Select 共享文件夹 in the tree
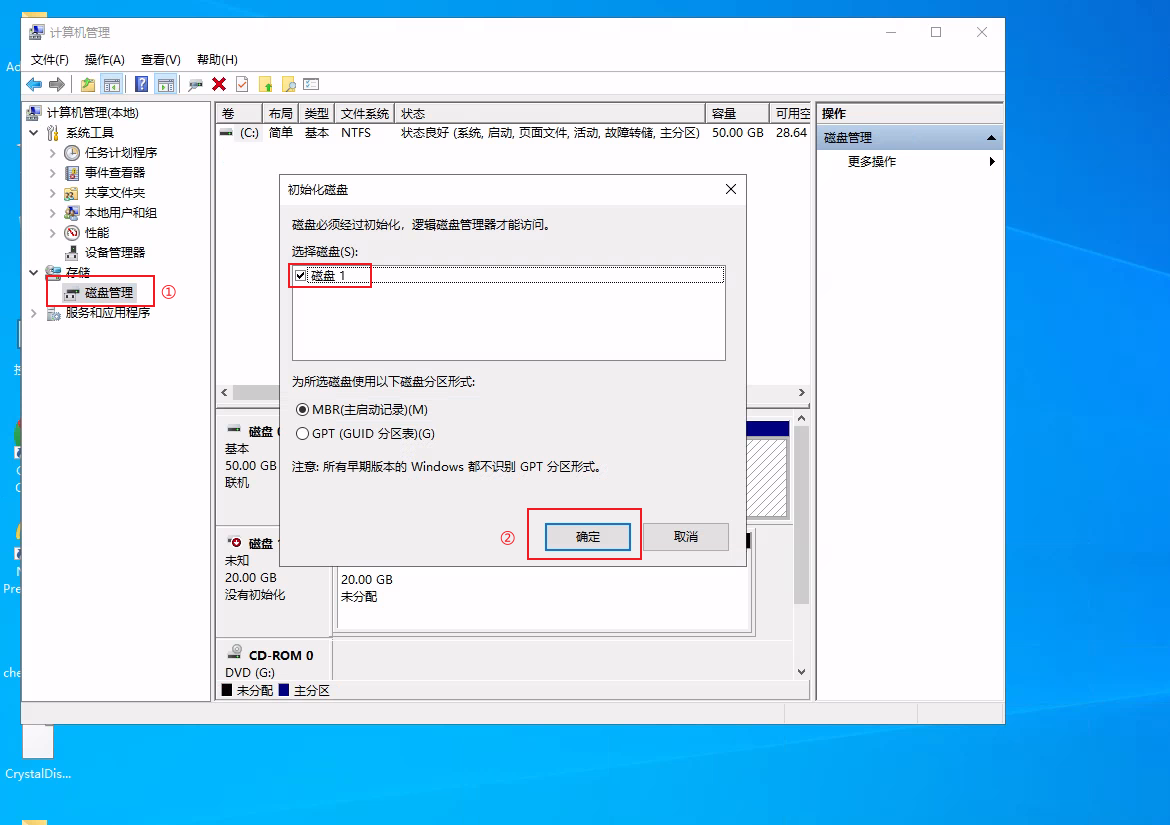Image resolution: width=1170 pixels, height=825 pixels. coord(115,193)
